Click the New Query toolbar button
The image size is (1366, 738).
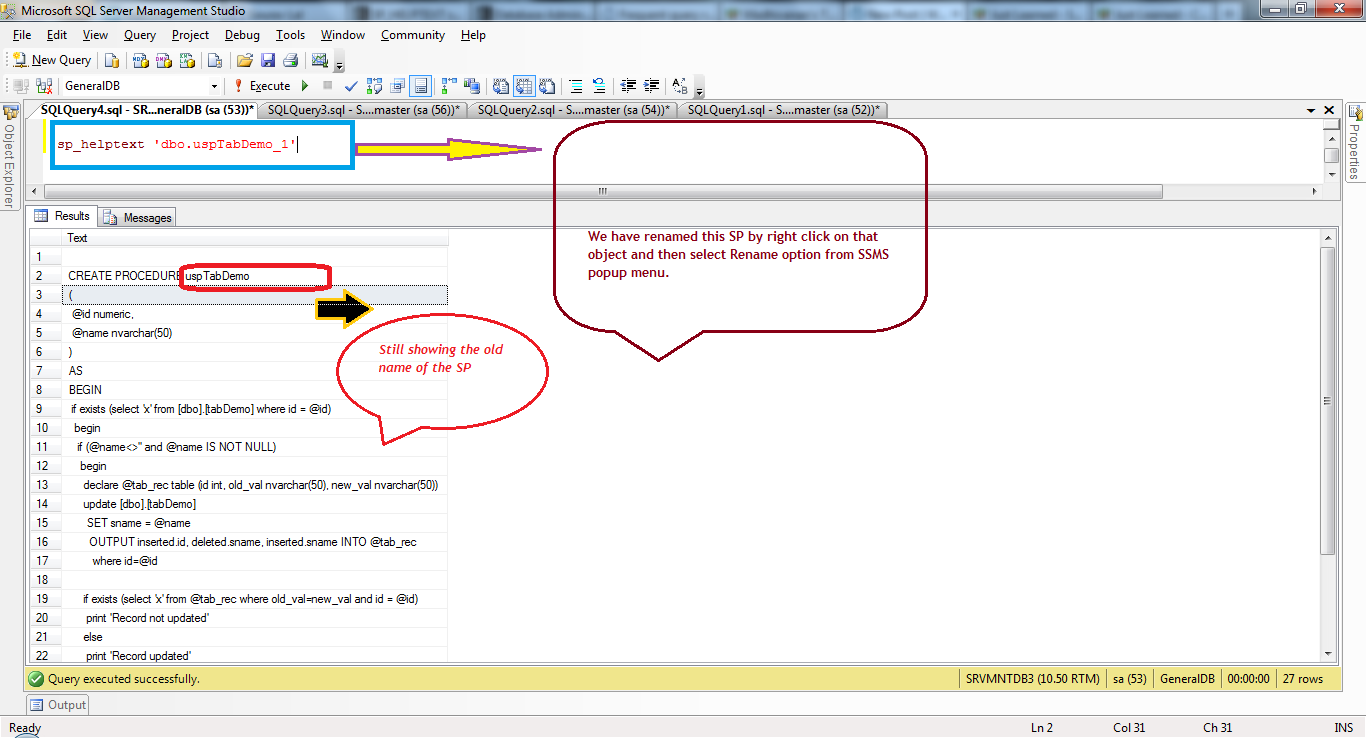[x=51, y=60]
